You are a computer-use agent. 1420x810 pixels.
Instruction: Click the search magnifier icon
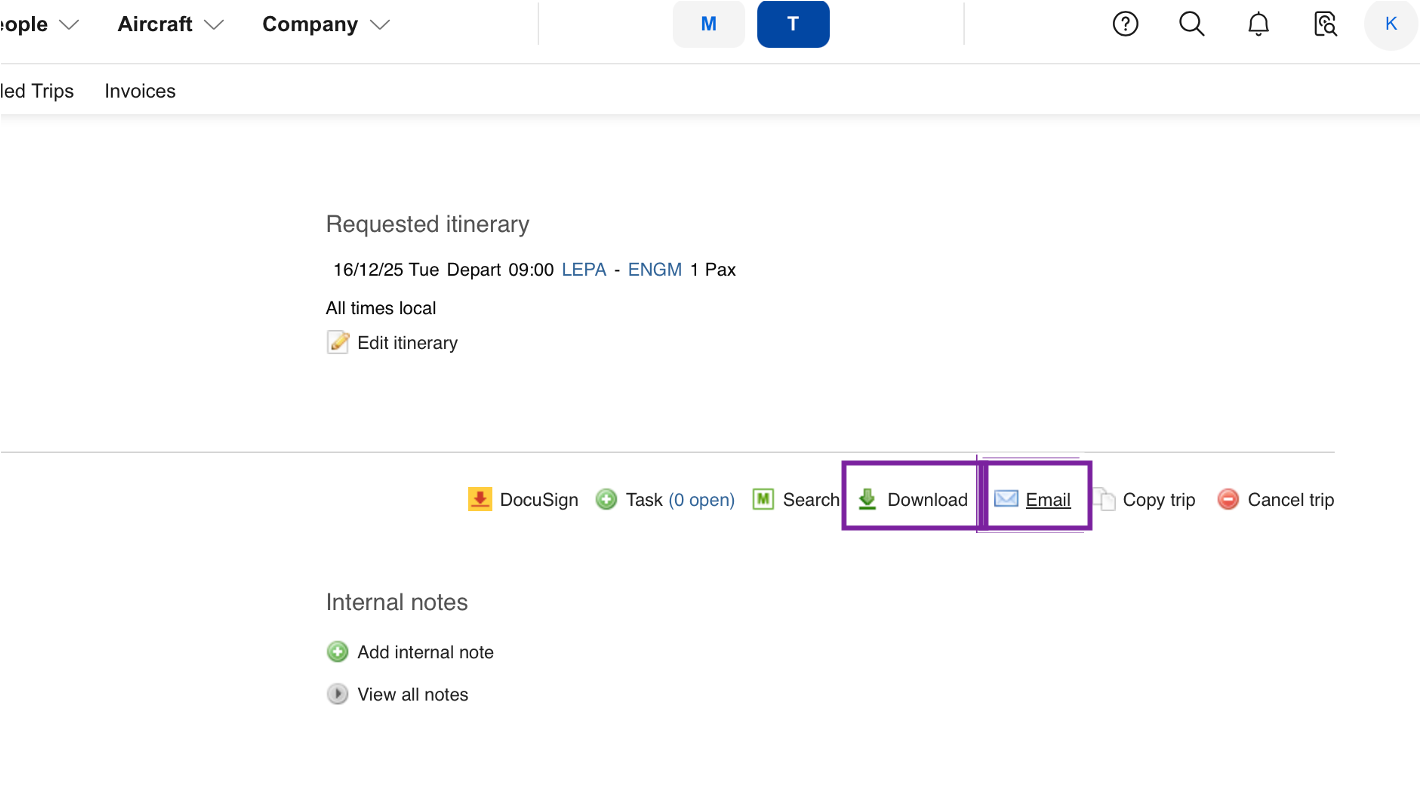point(1191,24)
